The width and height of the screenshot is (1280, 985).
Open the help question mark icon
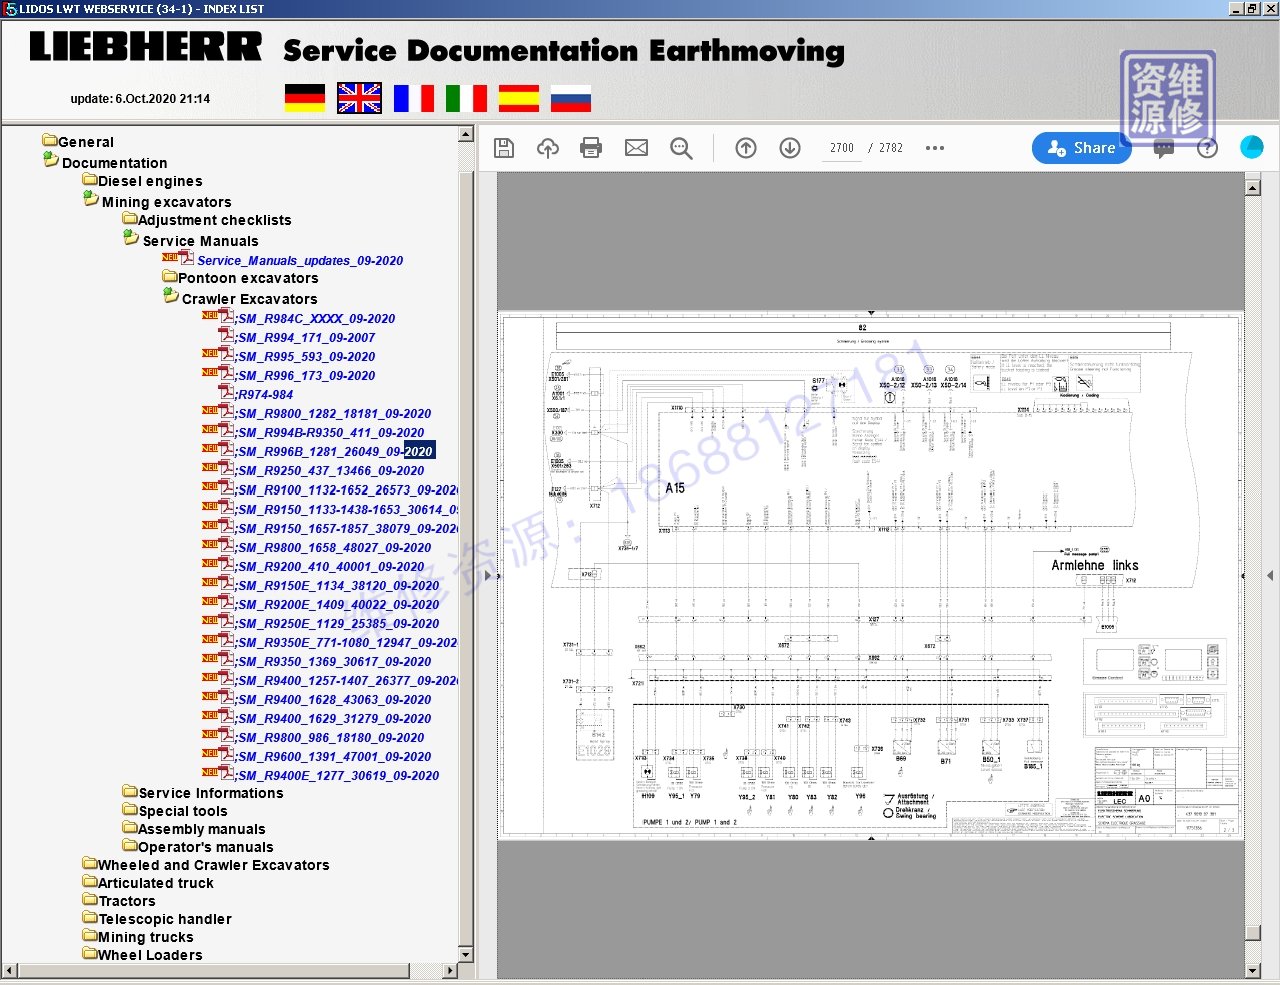tap(1207, 148)
